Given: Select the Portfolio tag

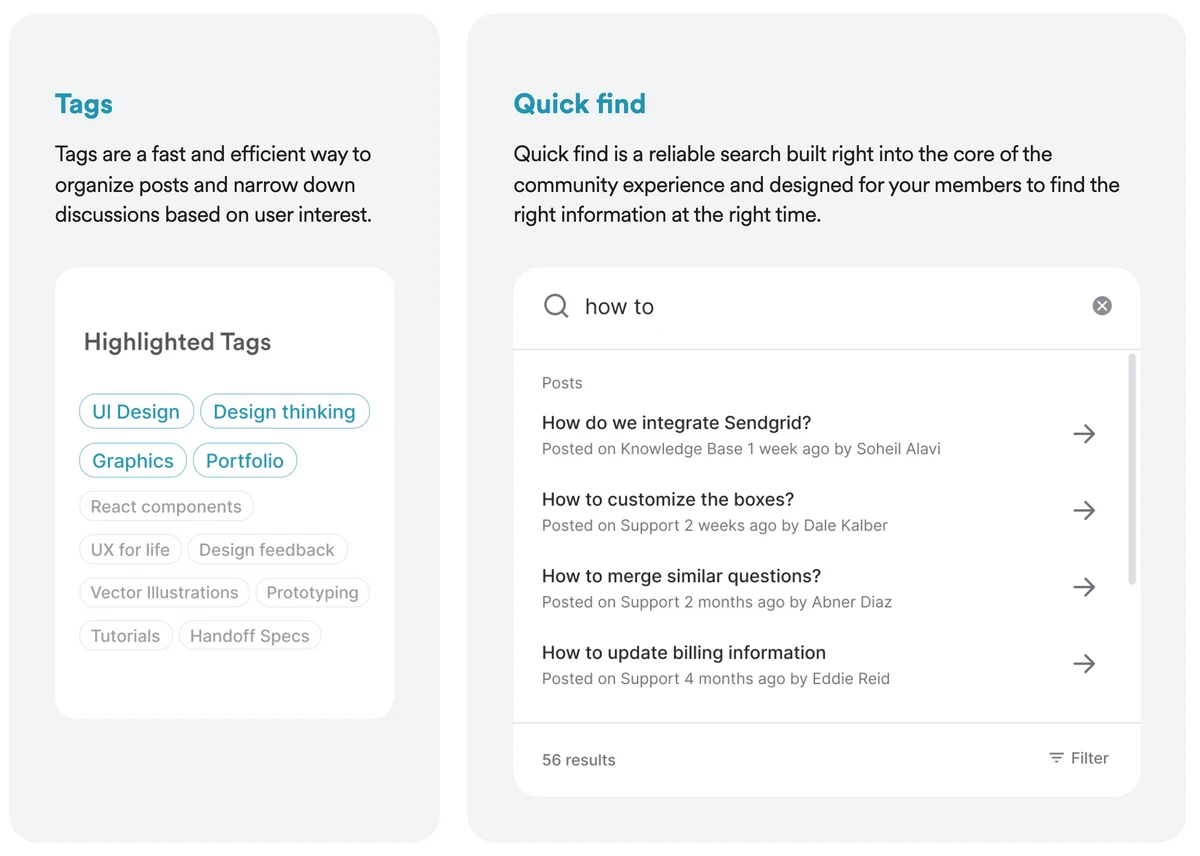Looking at the screenshot, I should point(245,461).
